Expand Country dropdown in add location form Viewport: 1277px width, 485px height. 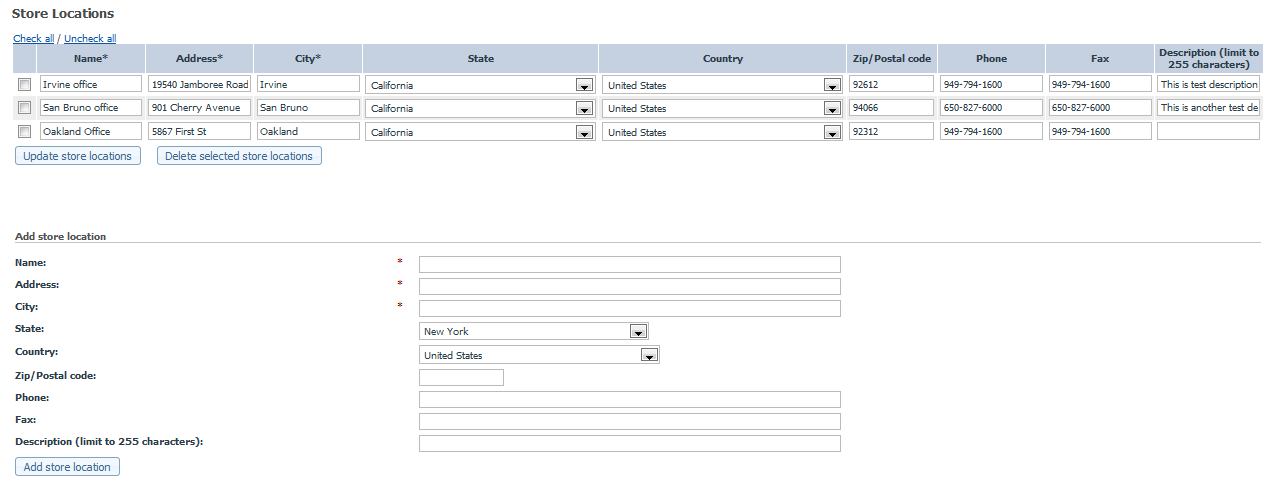coord(649,356)
